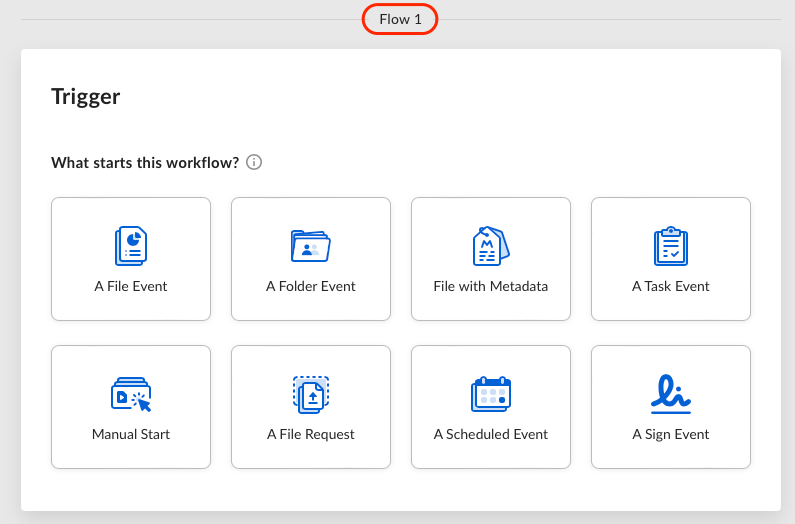
Task: Click the File with Metadata tag icon
Action: 491,246
